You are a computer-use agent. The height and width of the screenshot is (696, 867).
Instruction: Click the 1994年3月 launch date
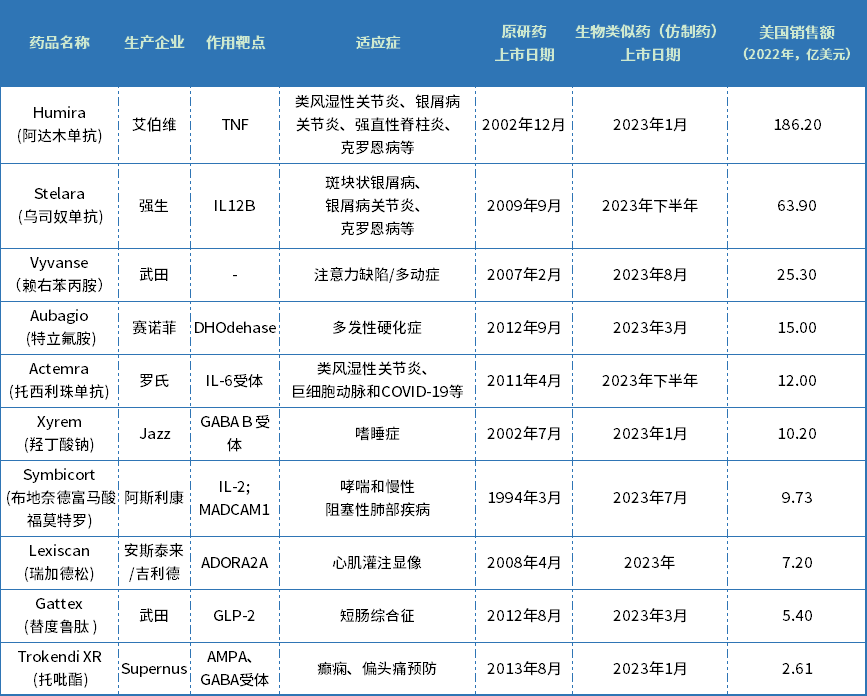point(524,498)
